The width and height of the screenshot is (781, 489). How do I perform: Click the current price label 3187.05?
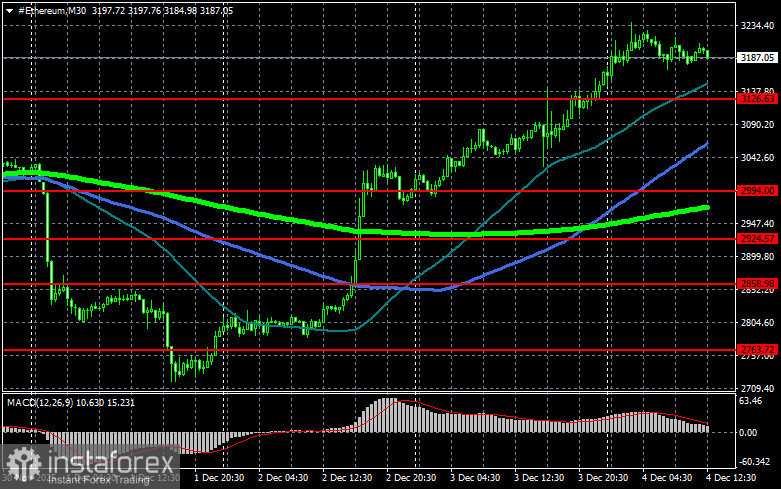pos(757,58)
